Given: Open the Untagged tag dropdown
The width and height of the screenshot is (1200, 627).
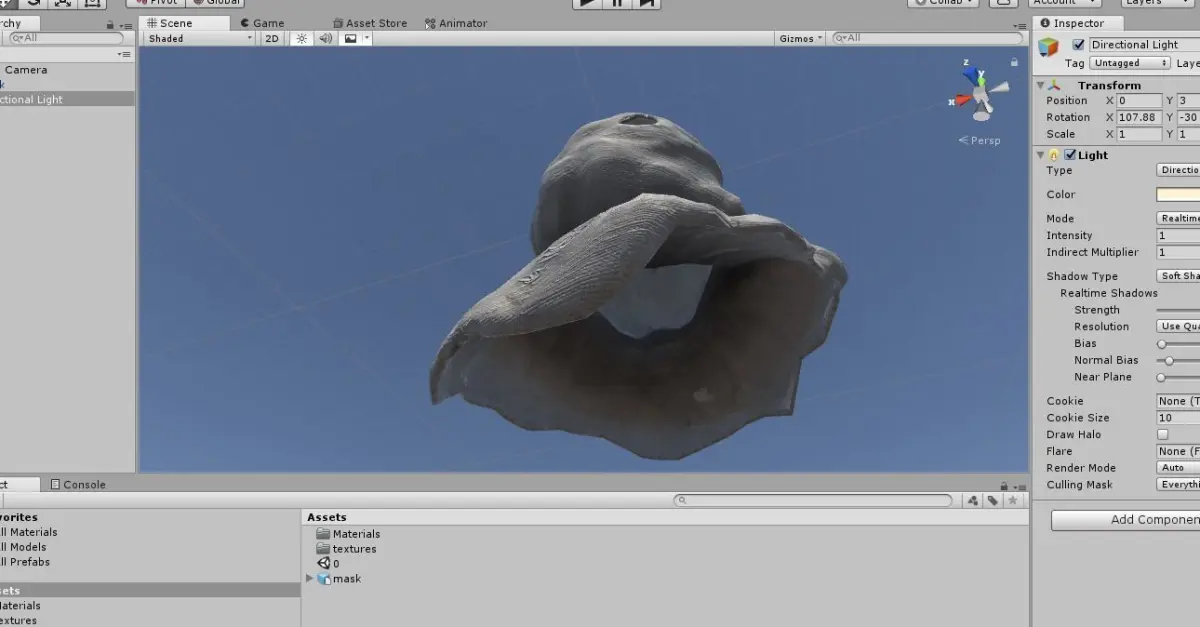Looking at the screenshot, I should [x=1130, y=63].
